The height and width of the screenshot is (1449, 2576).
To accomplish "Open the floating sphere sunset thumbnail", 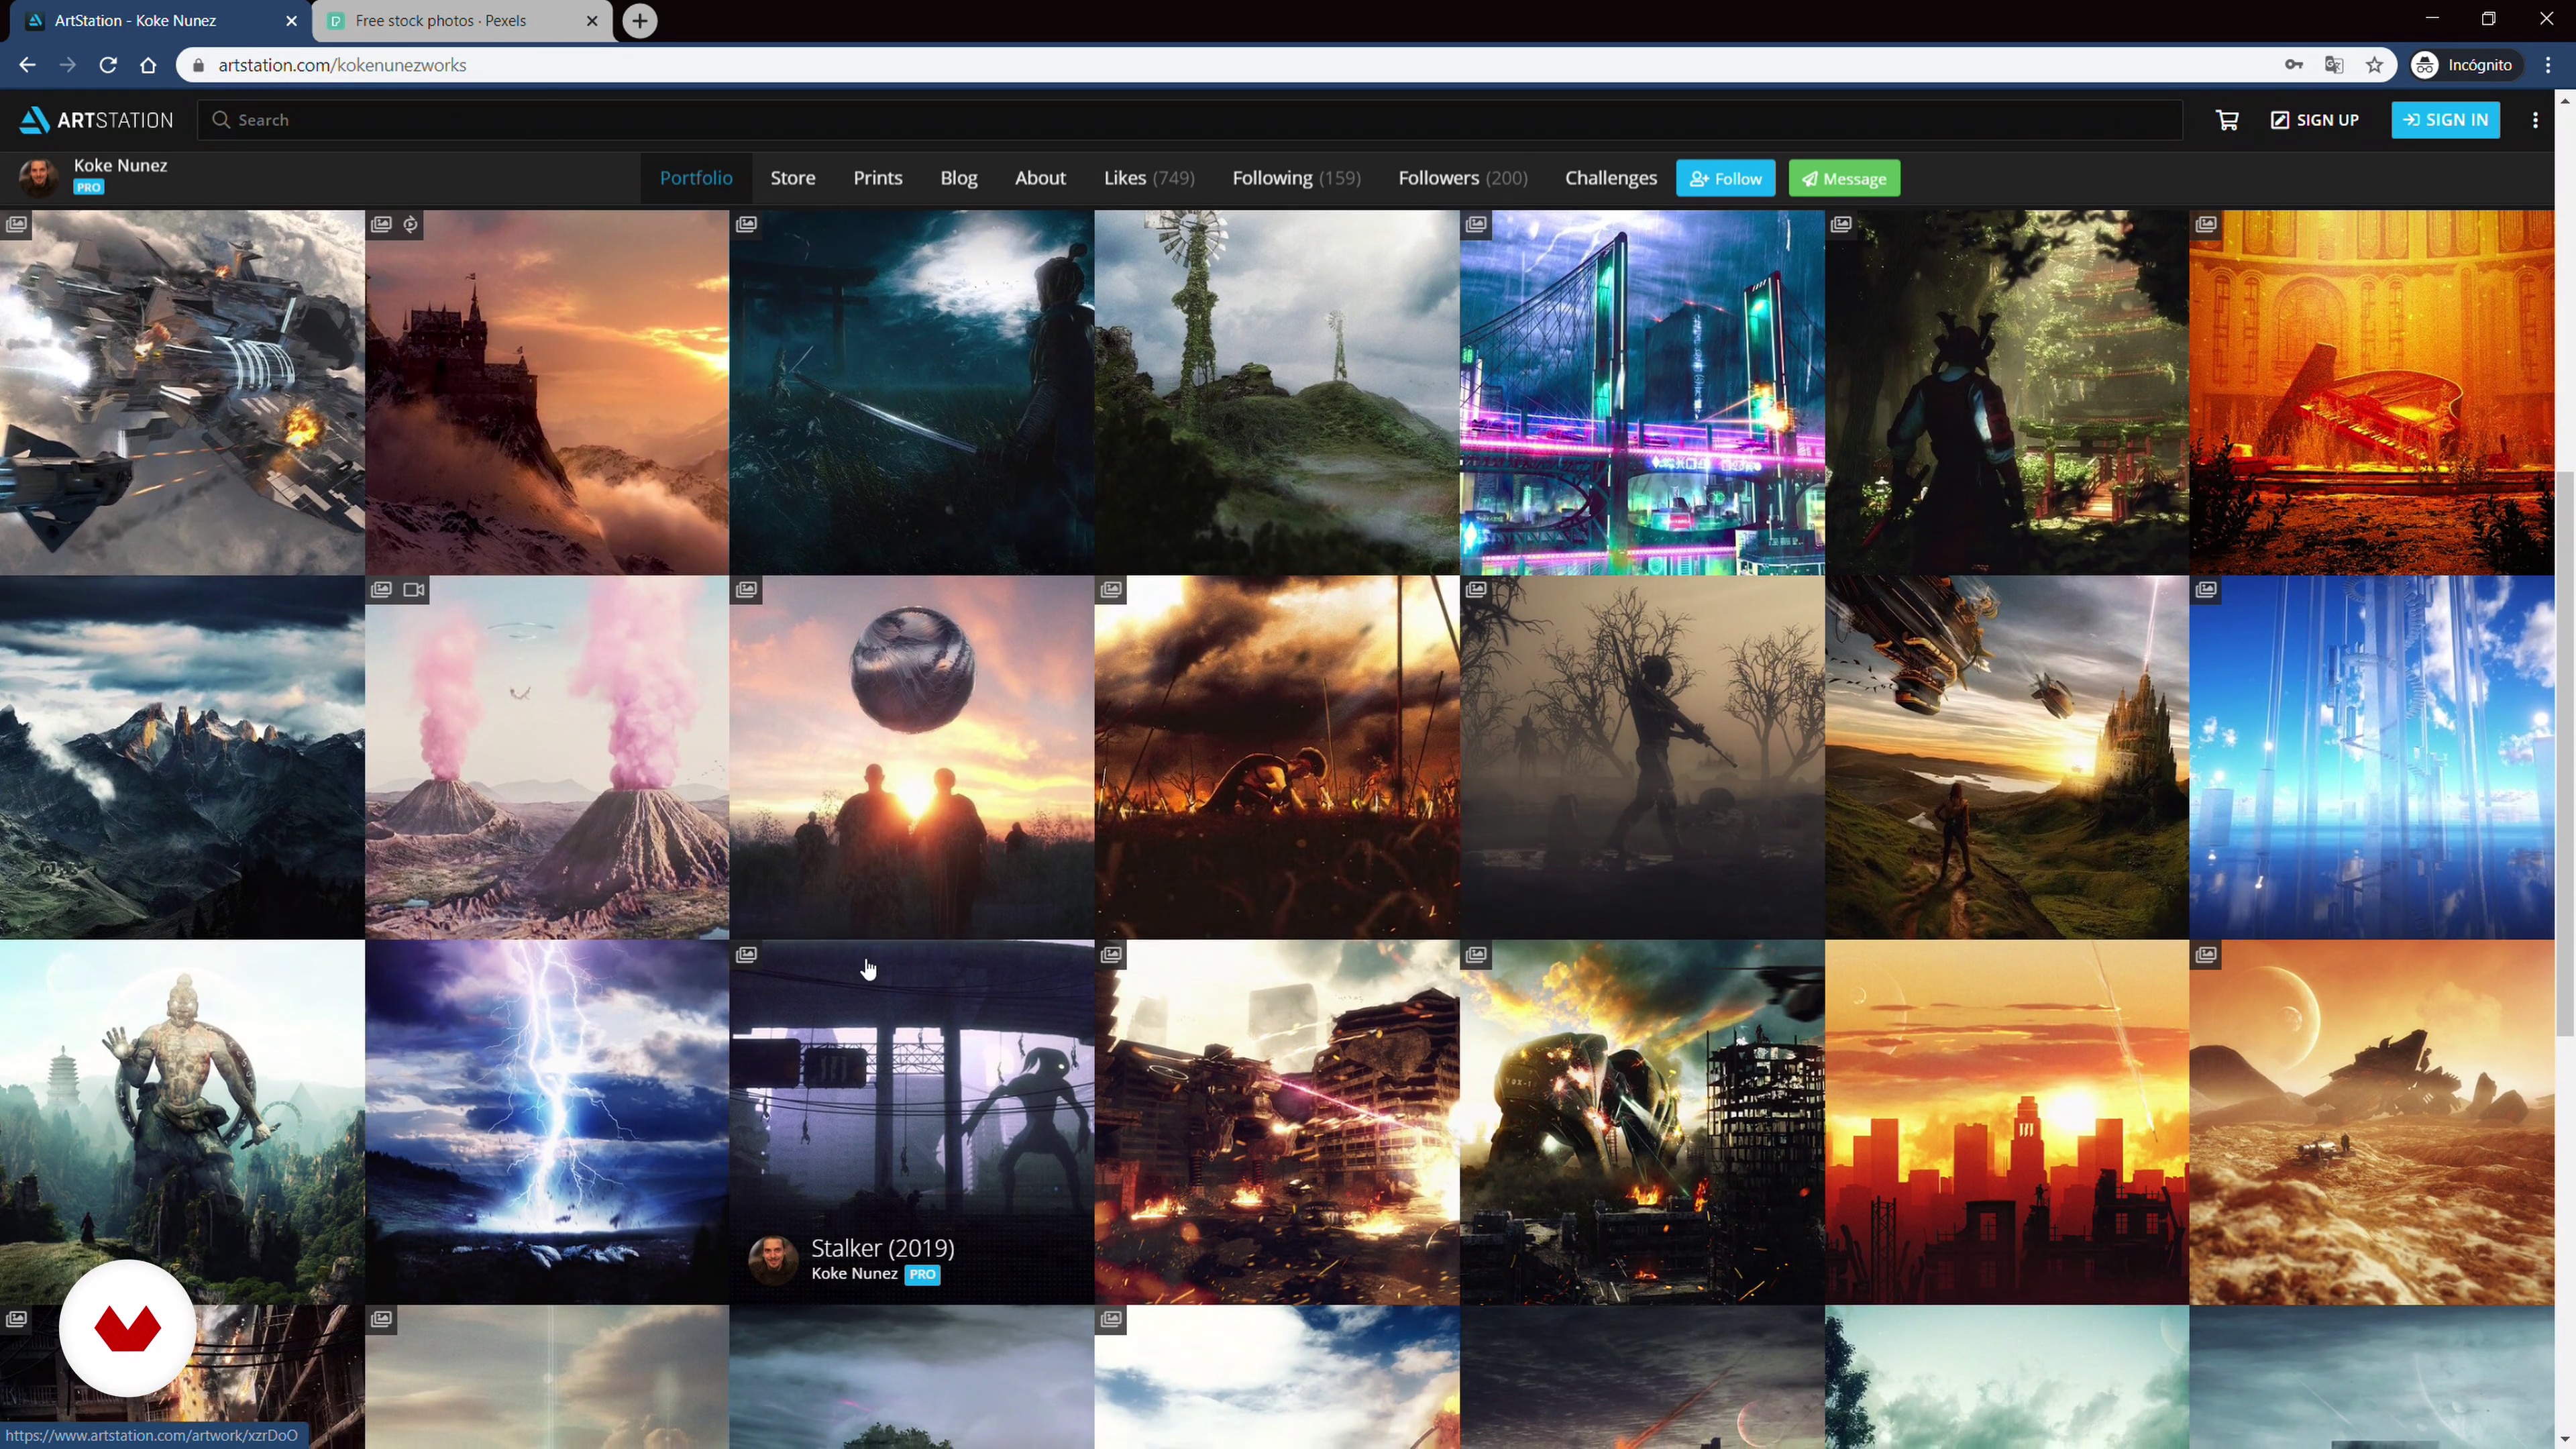I will (x=912, y=757).
